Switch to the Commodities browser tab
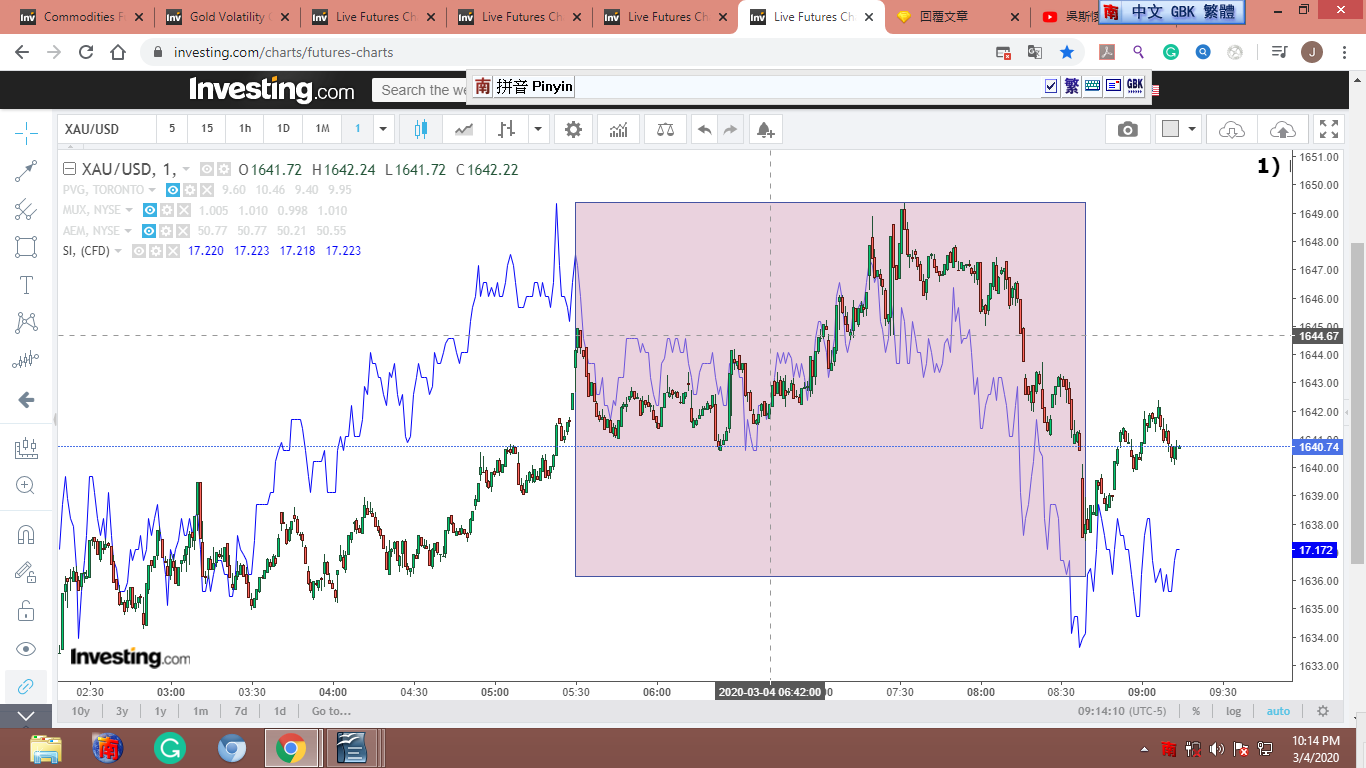Viewport: 1366px width, 768px height. (82, 17)
